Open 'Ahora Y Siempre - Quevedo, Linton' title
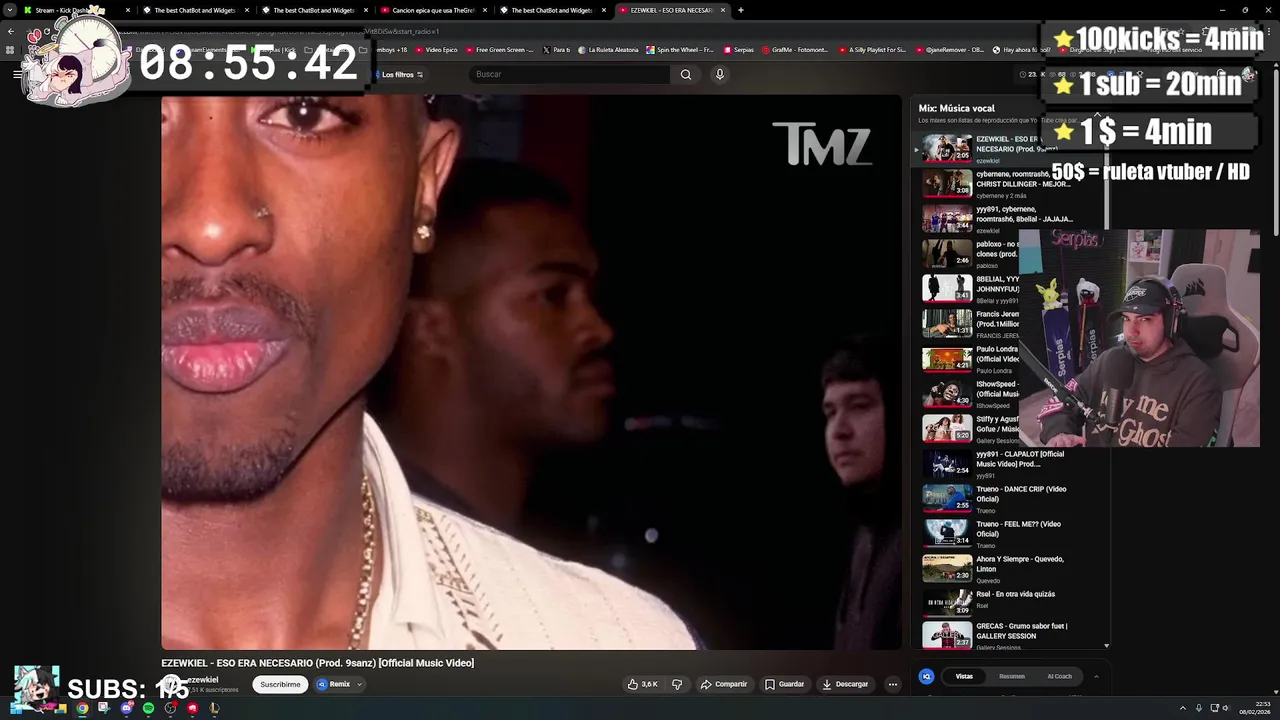Viewport: 1280px width, 720px height. (1020, 564)
